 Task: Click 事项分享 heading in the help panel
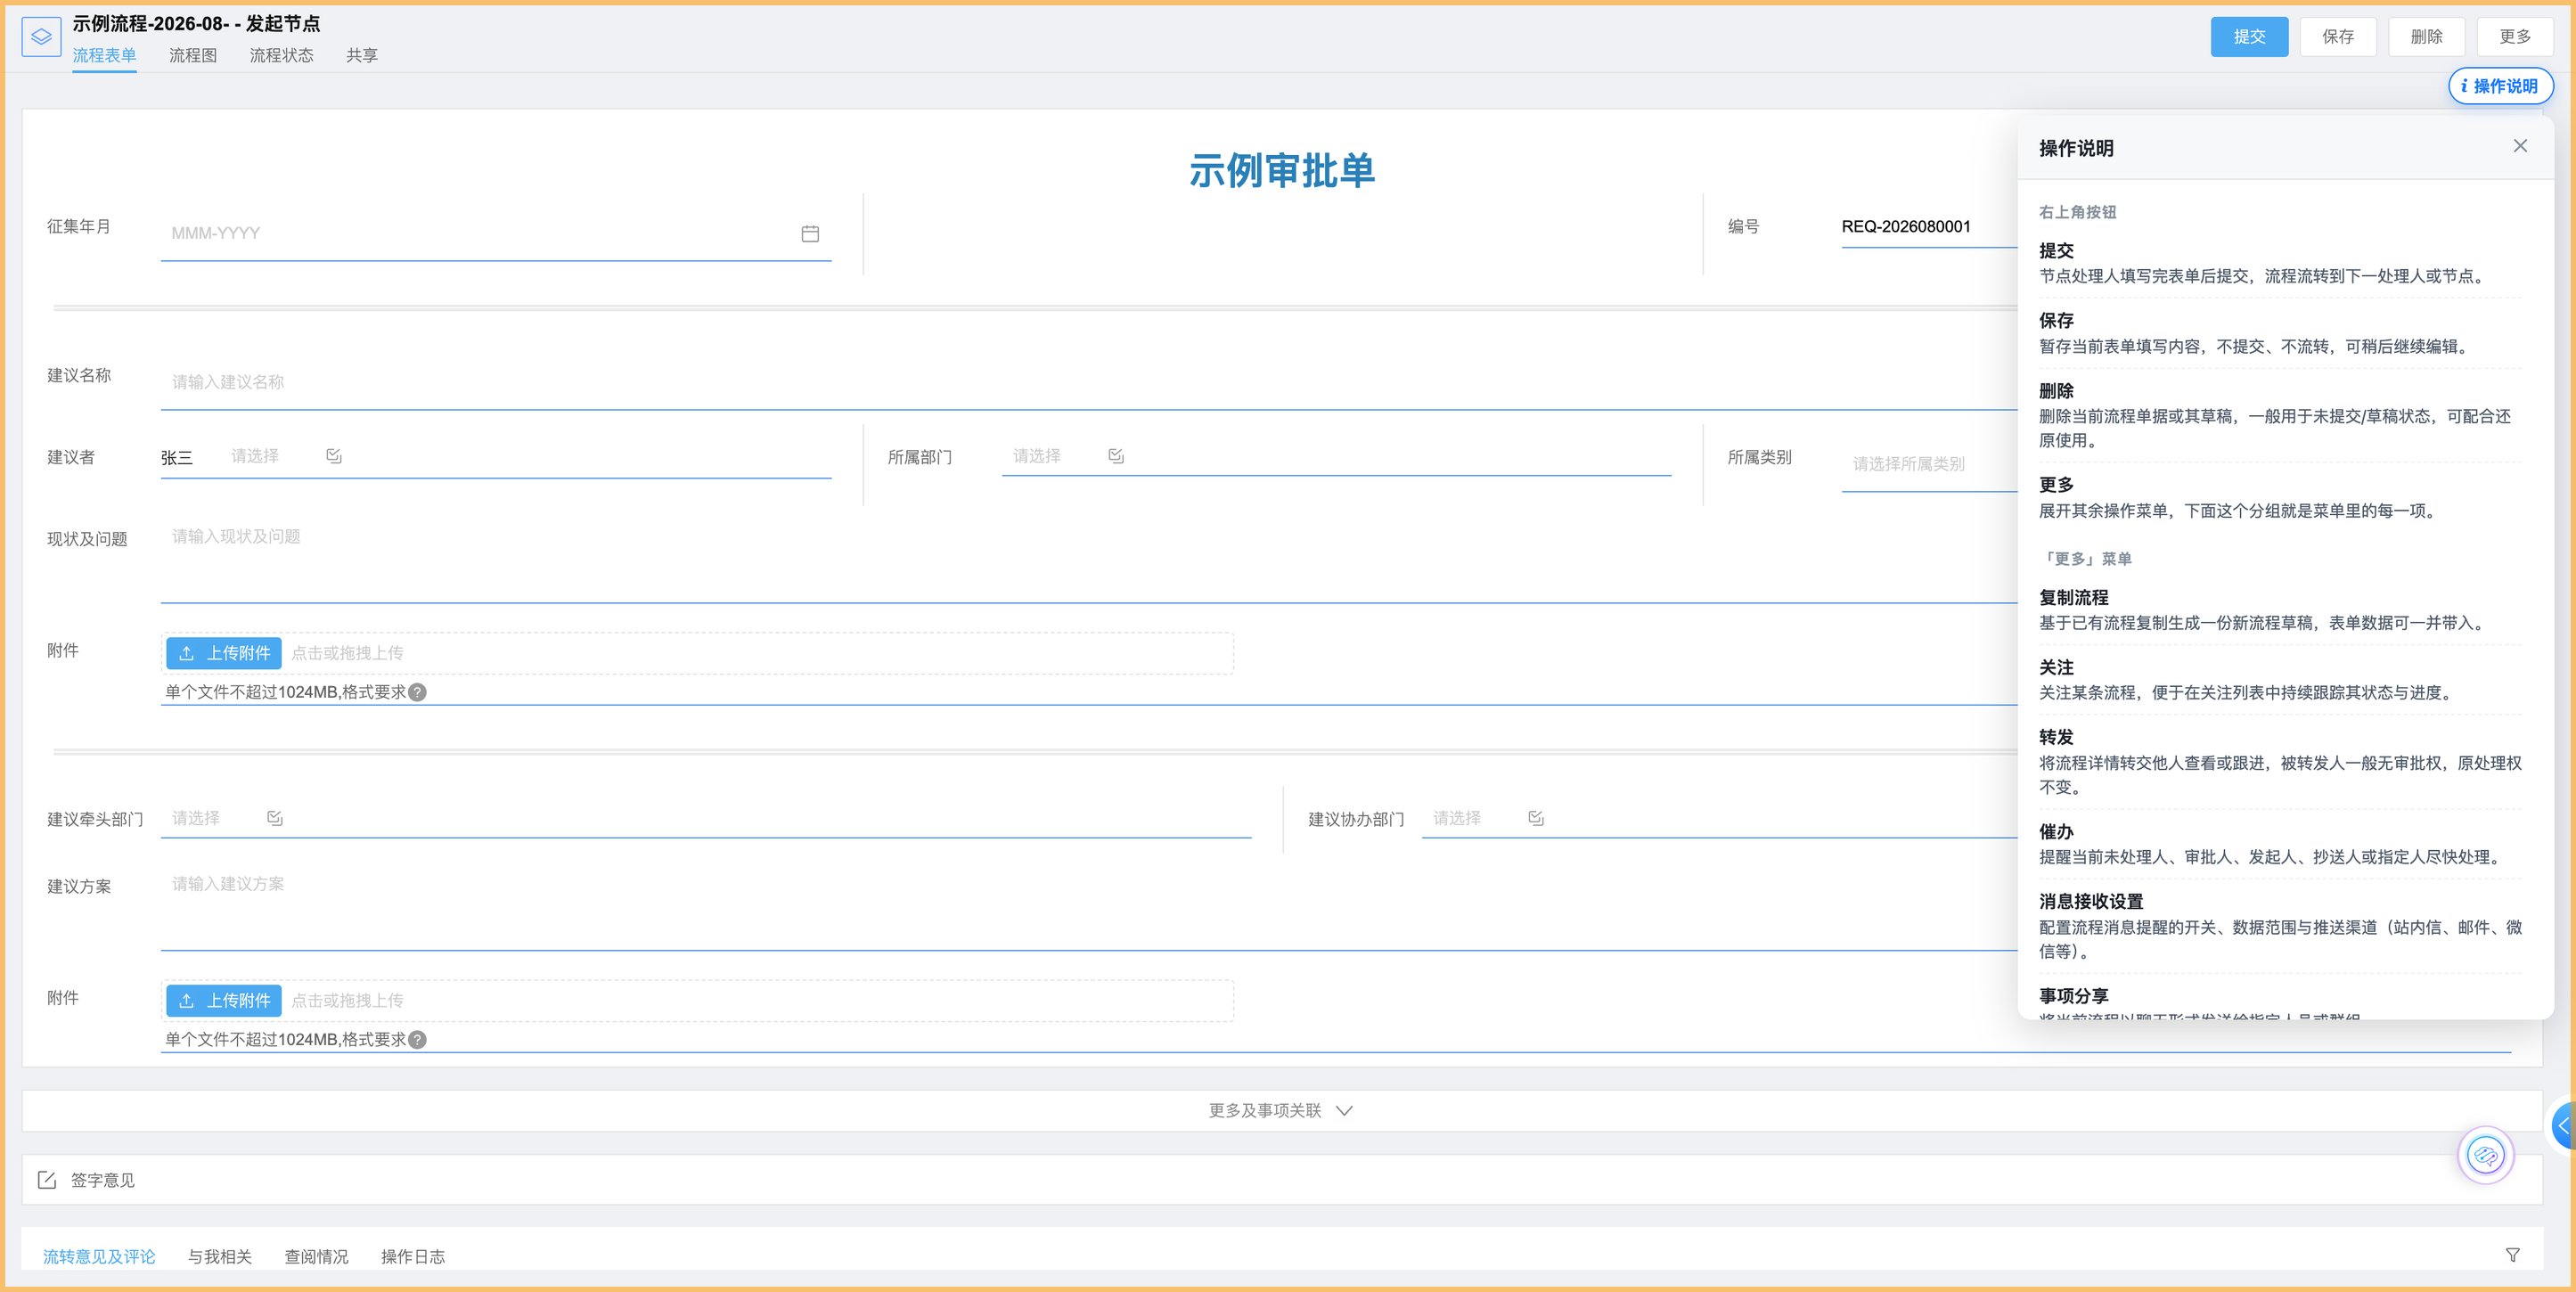(x=2074, y=995)
